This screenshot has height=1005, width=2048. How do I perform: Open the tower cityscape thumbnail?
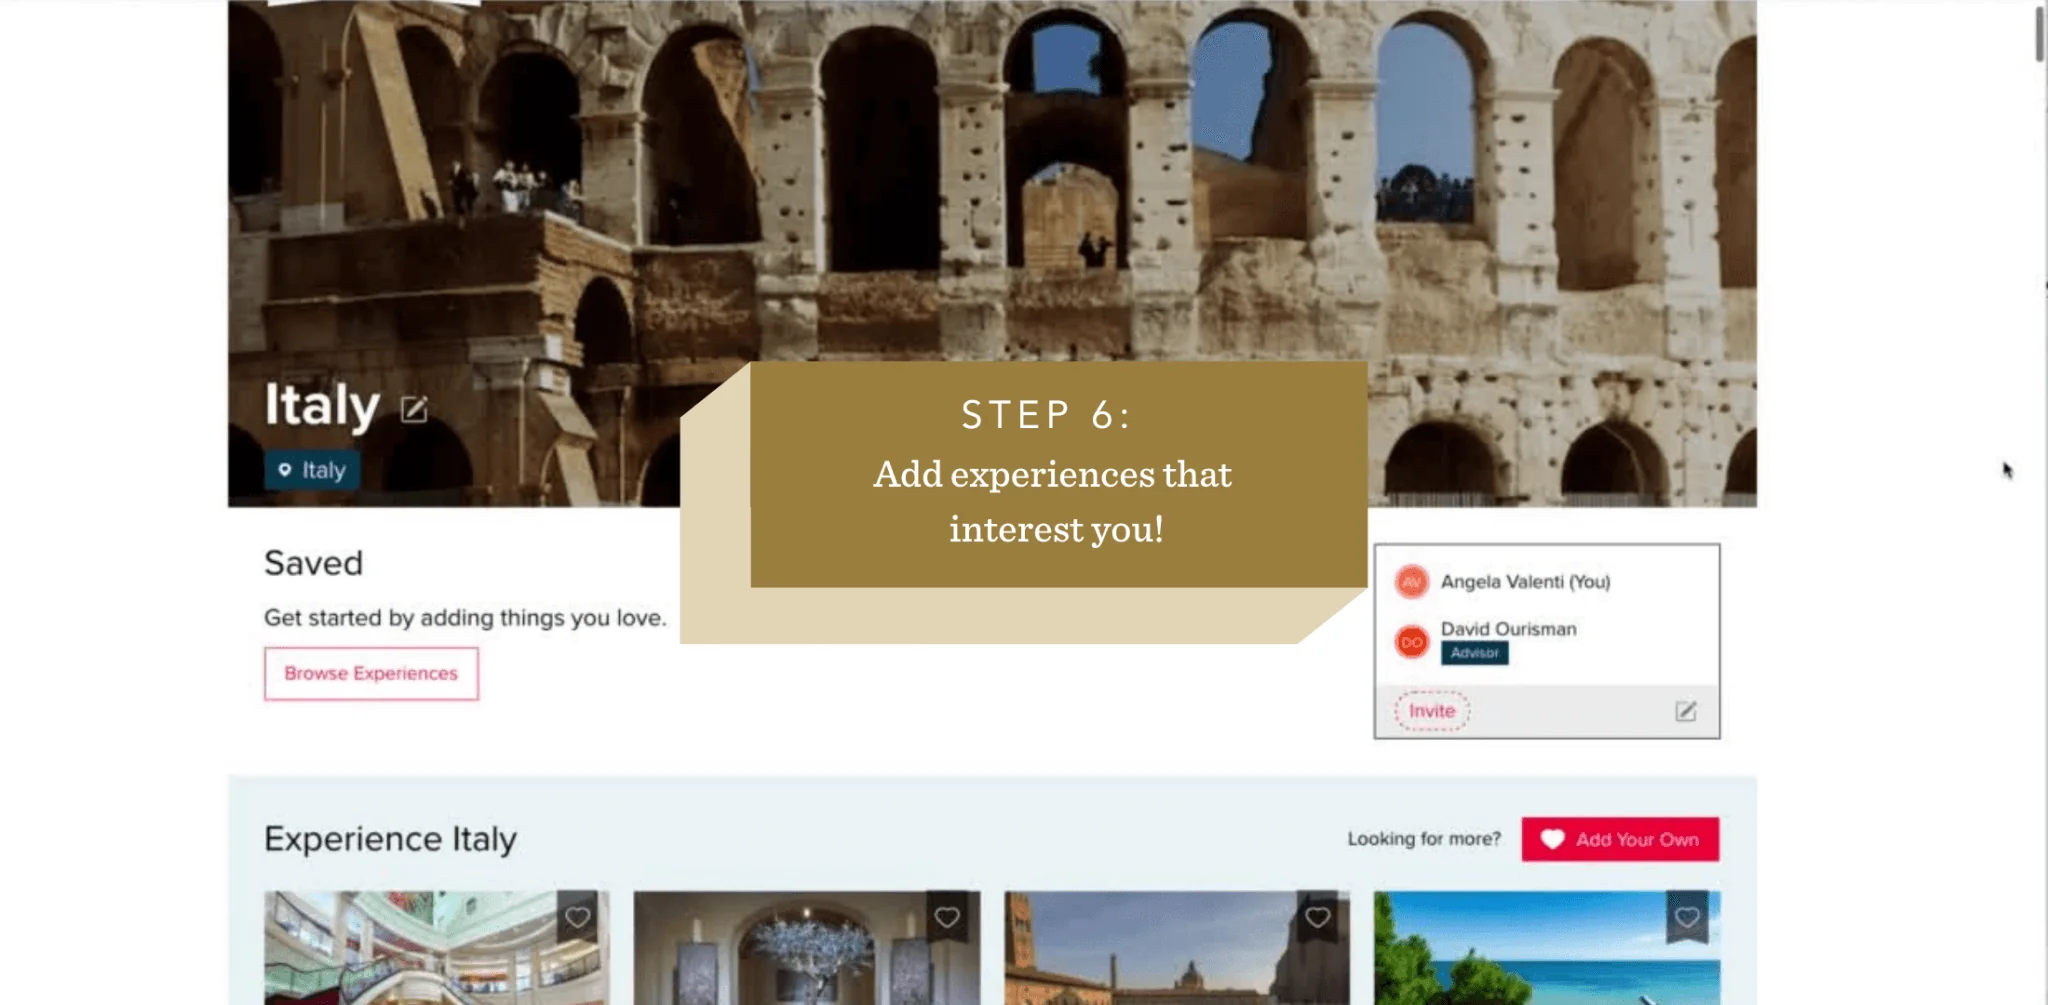click(1177, 948)
